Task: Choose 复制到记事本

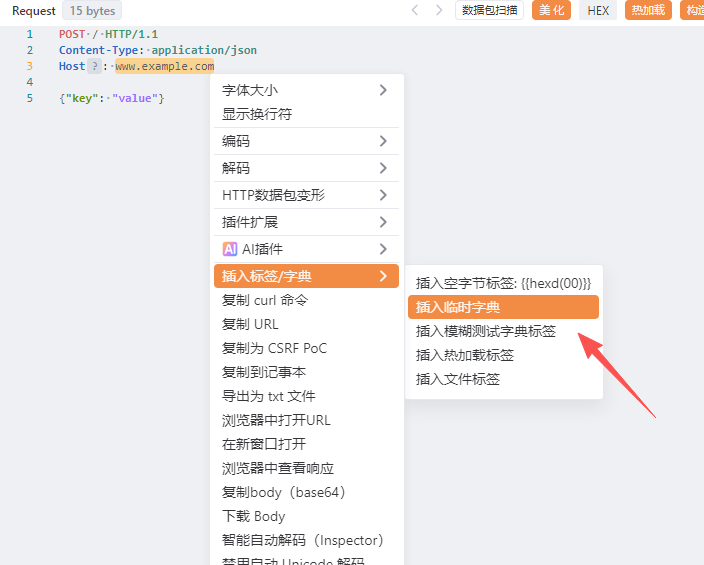Action: coord(307,372)
